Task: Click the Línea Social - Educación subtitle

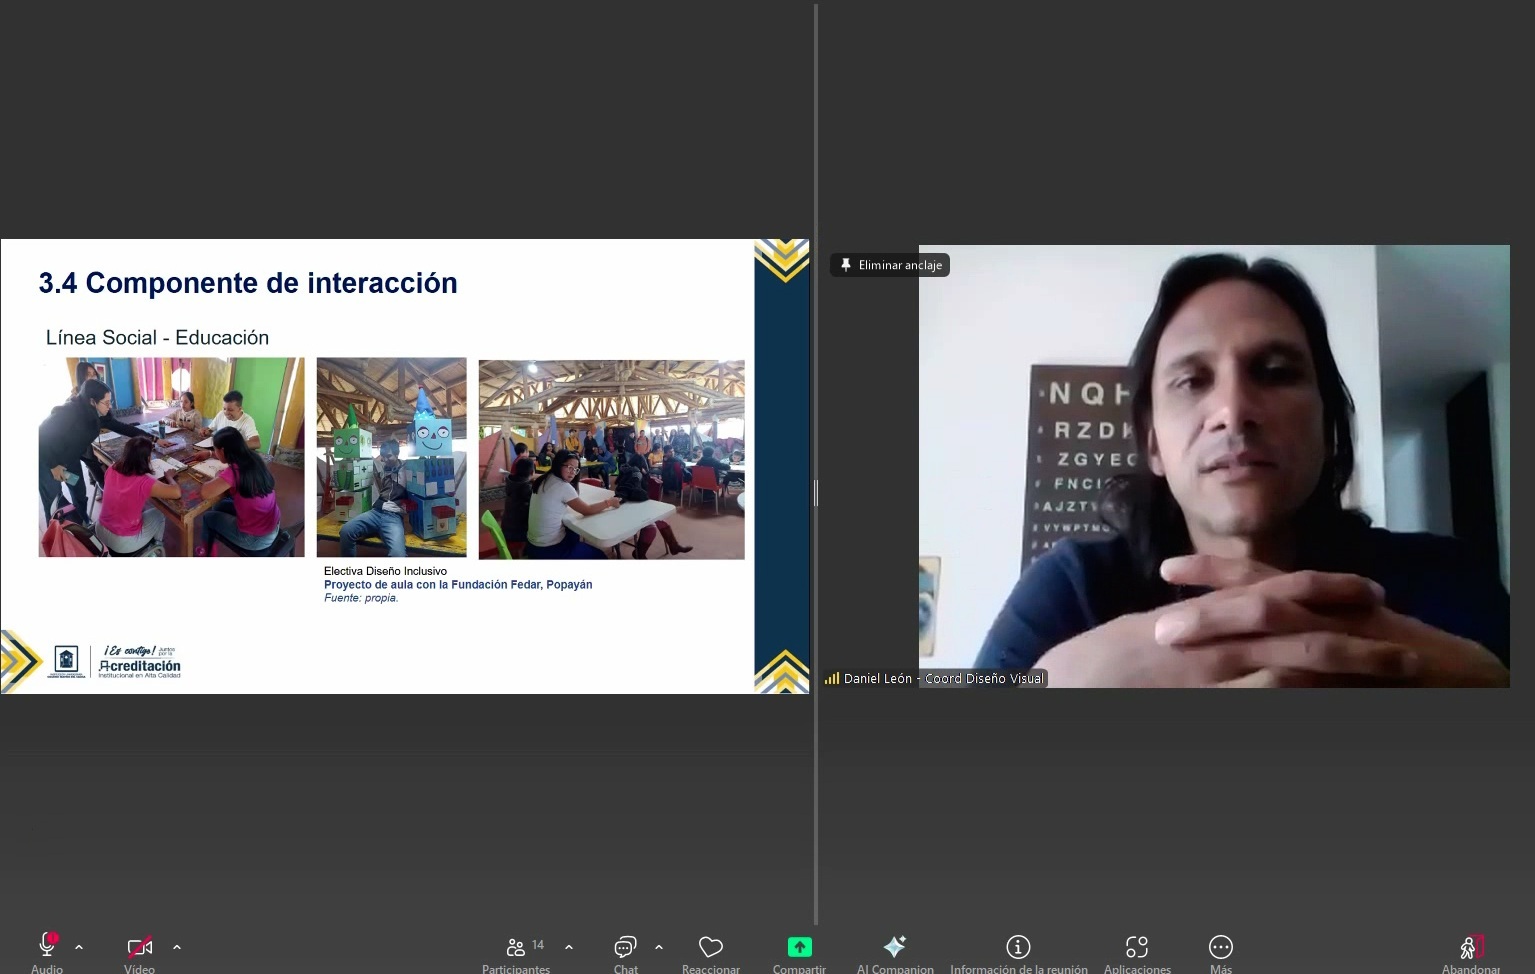Action: click(157, 338)
